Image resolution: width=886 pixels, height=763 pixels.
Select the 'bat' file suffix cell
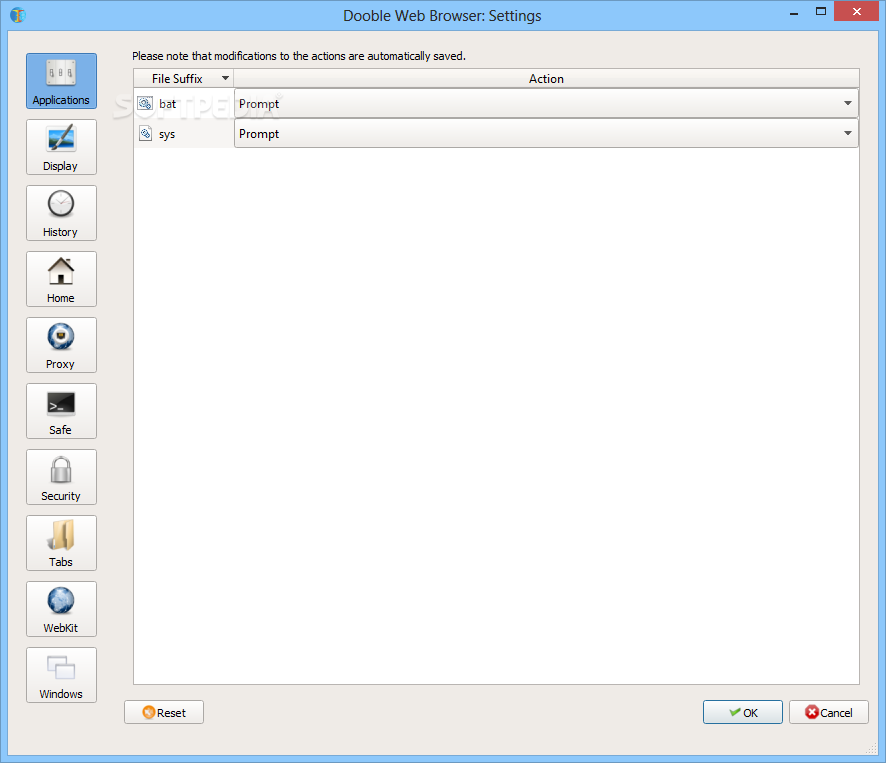click(184, 103)
